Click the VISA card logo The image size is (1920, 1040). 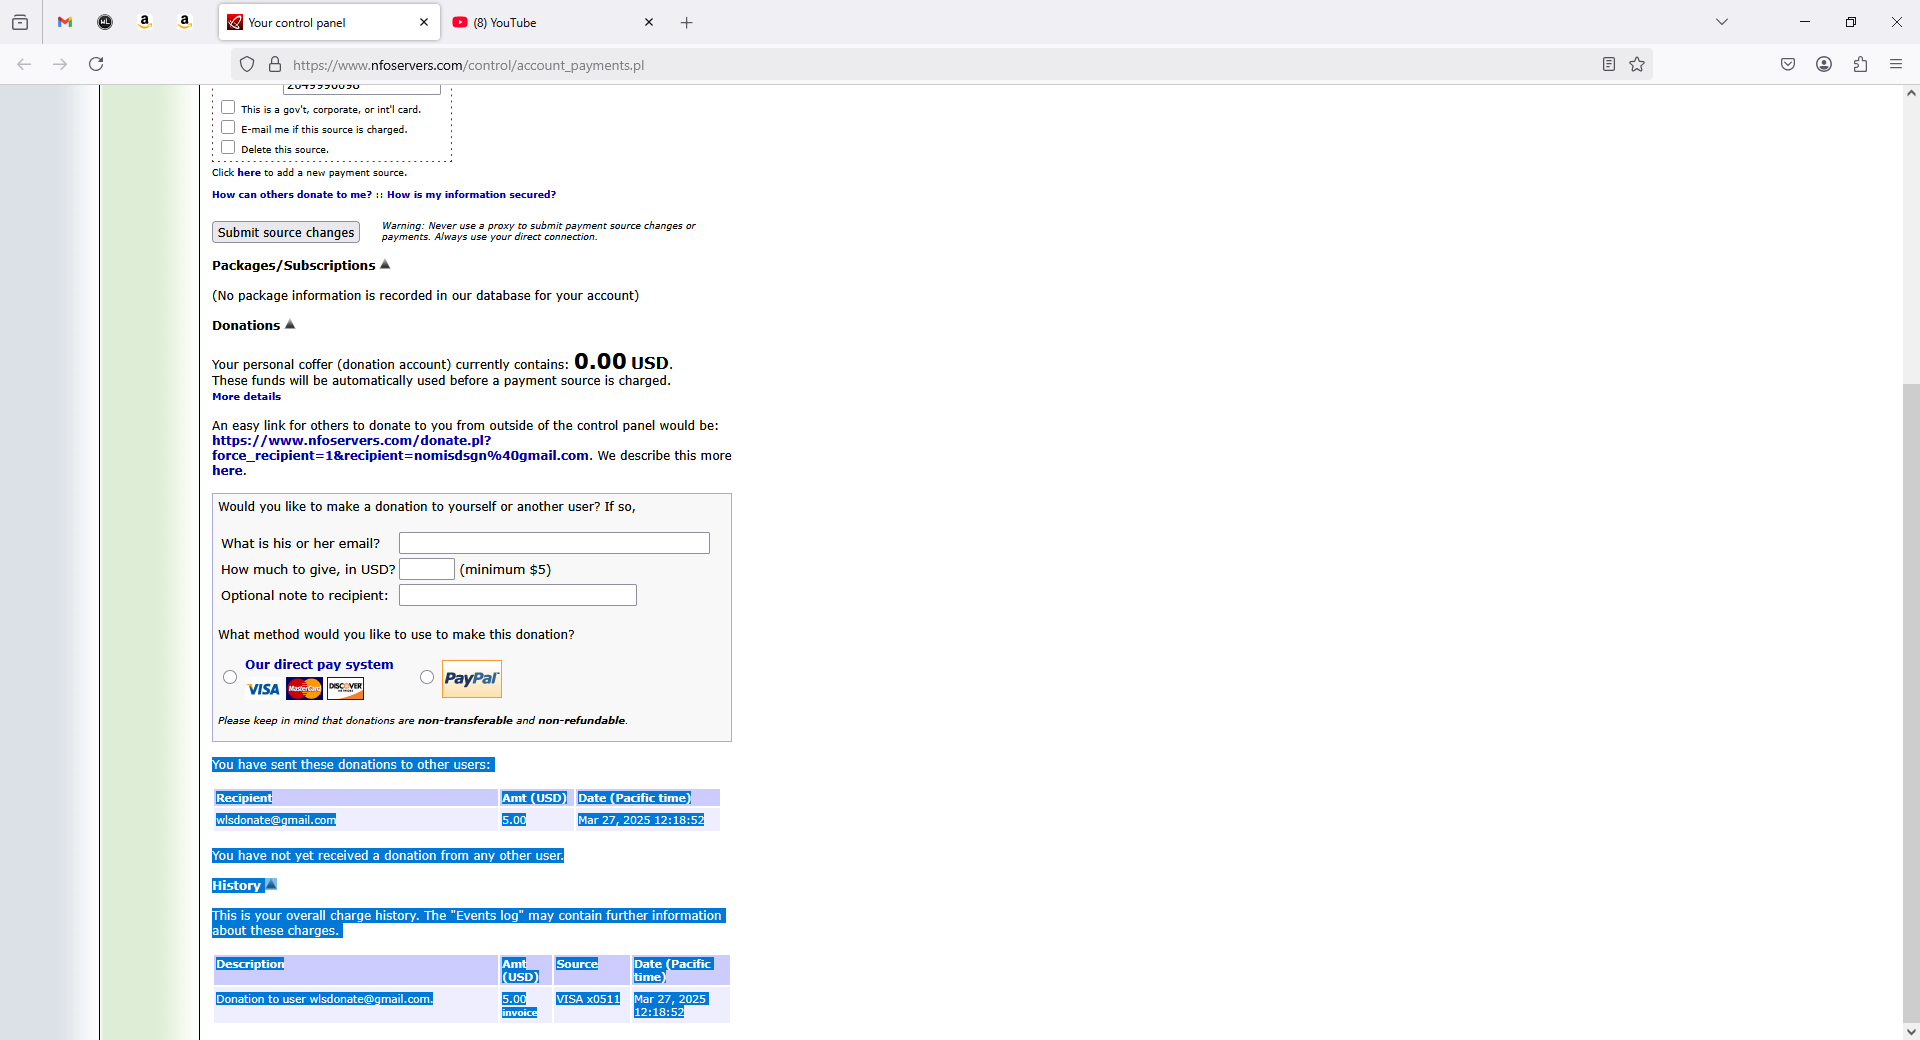(264, 689)
